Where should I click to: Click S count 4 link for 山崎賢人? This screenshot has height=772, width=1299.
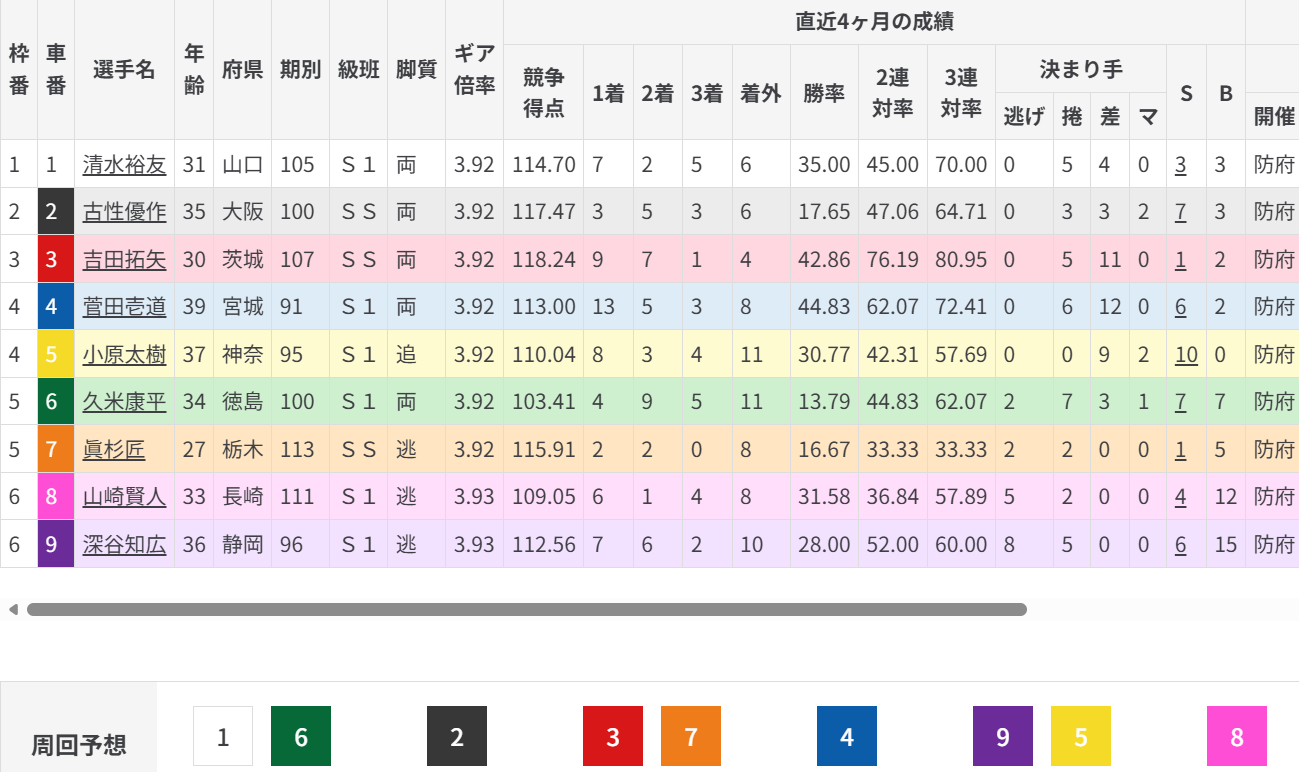click(1181, 497)
